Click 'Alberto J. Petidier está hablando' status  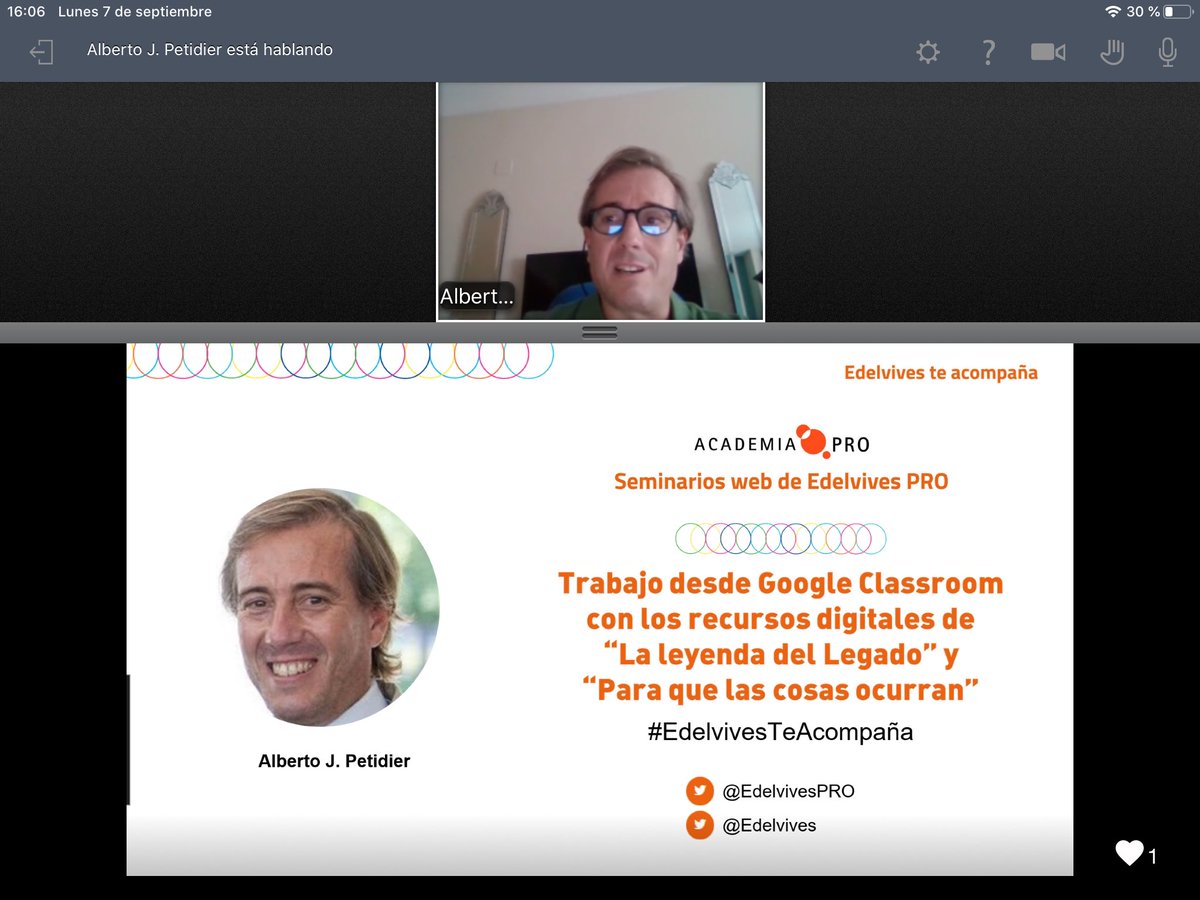point(210,49)
